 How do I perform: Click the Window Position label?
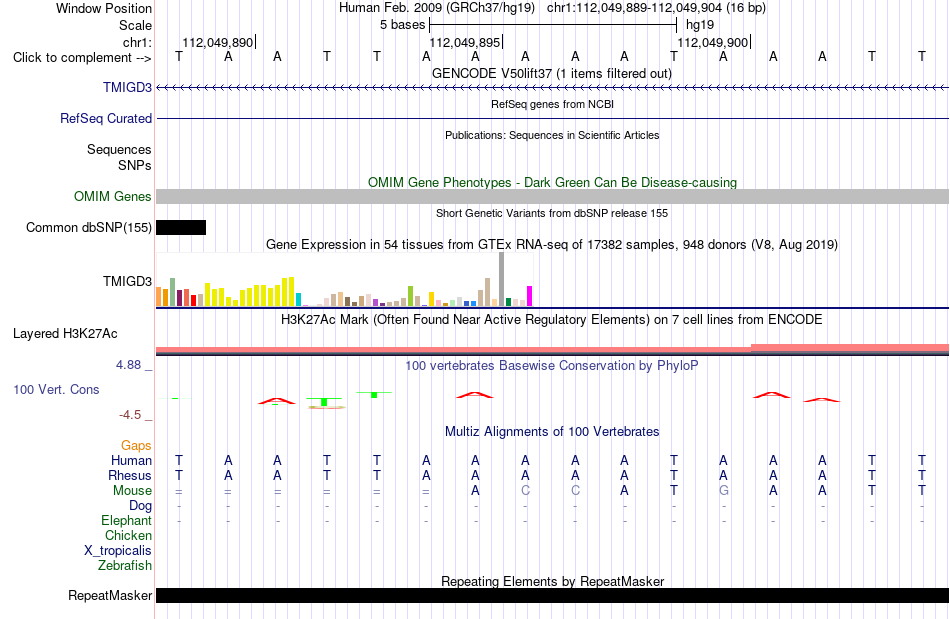click(104, 8)
